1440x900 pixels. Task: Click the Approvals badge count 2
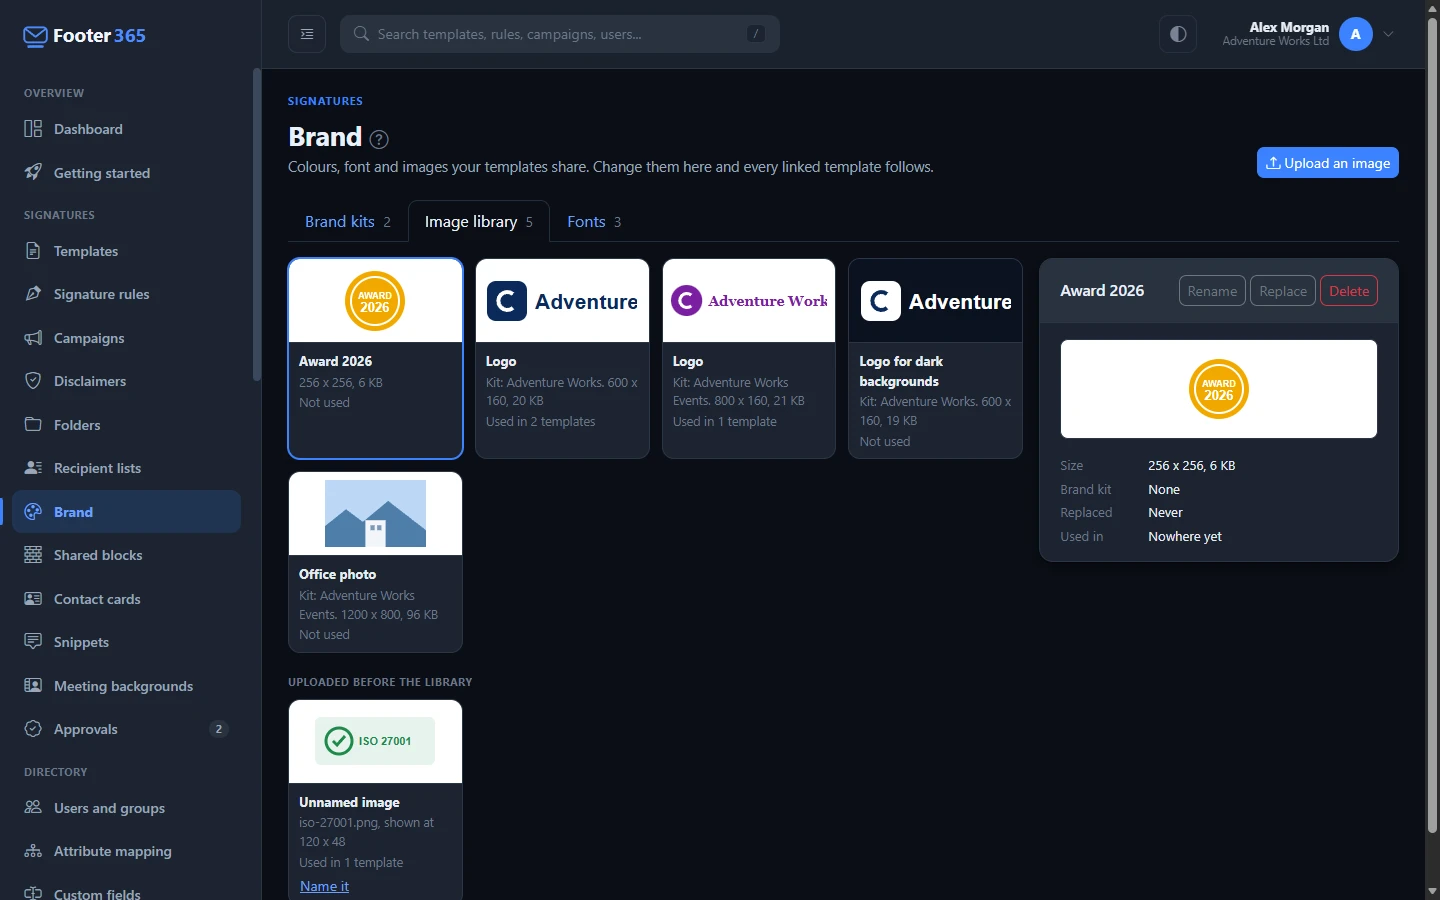coord(219,729)
